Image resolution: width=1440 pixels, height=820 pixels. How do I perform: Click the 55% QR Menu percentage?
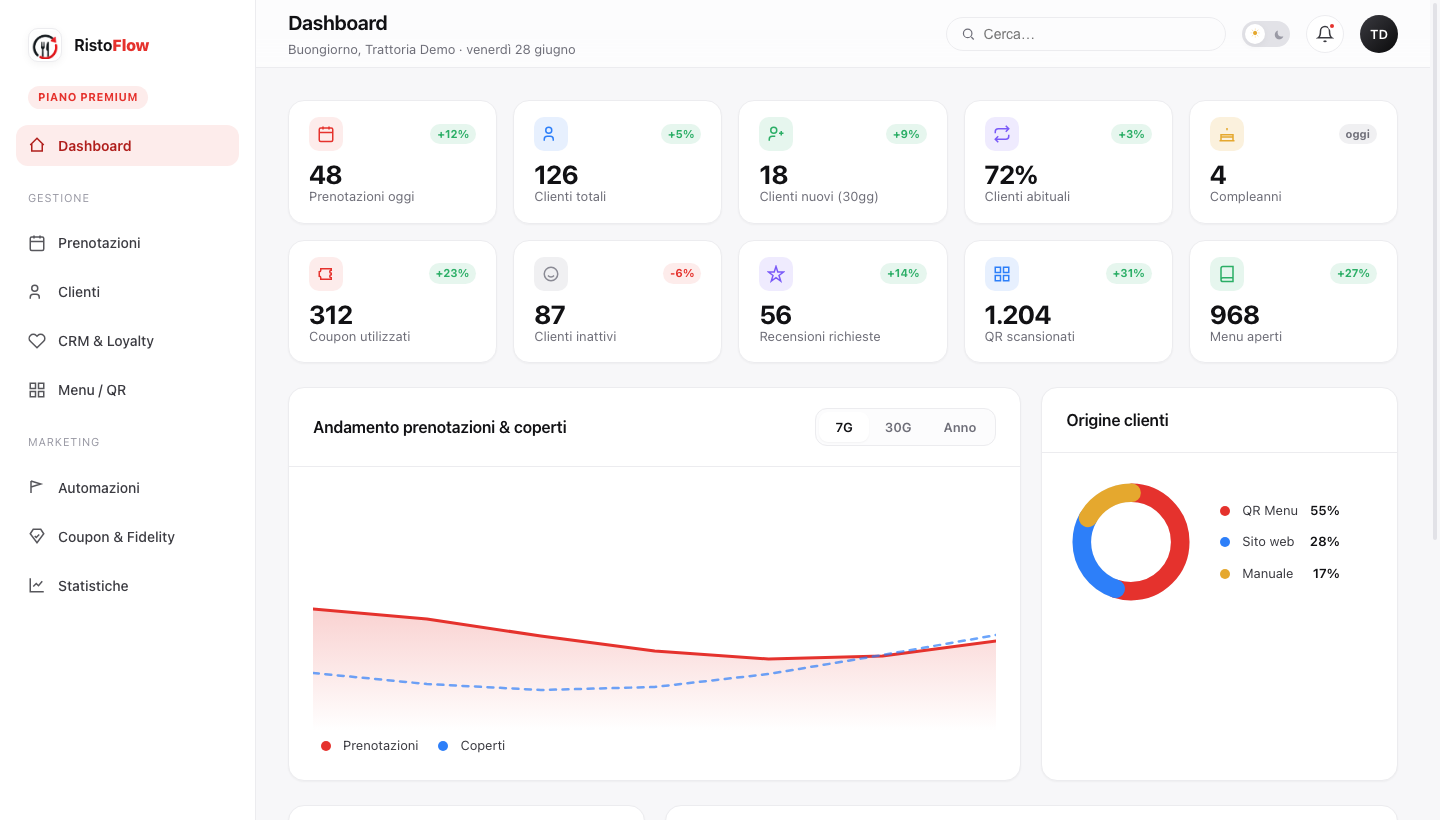pyautogui.click(x=1325, y=511)
